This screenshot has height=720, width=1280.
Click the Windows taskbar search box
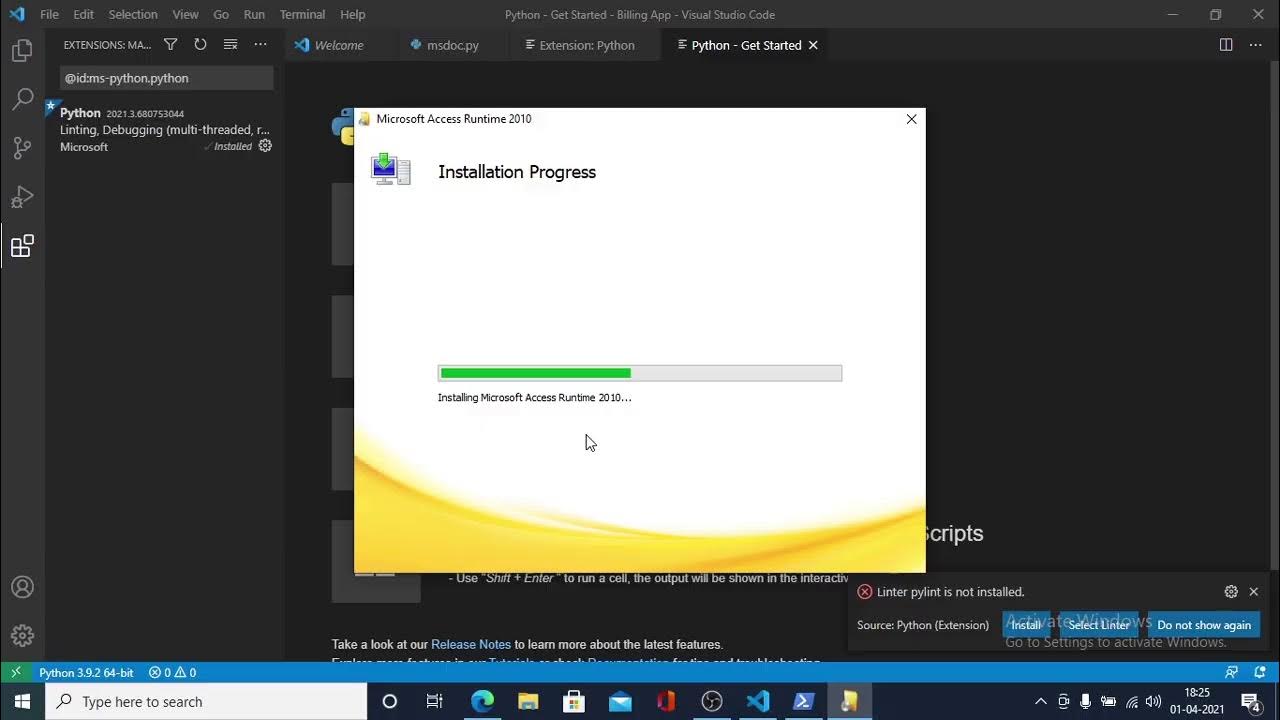coord(207,701)
